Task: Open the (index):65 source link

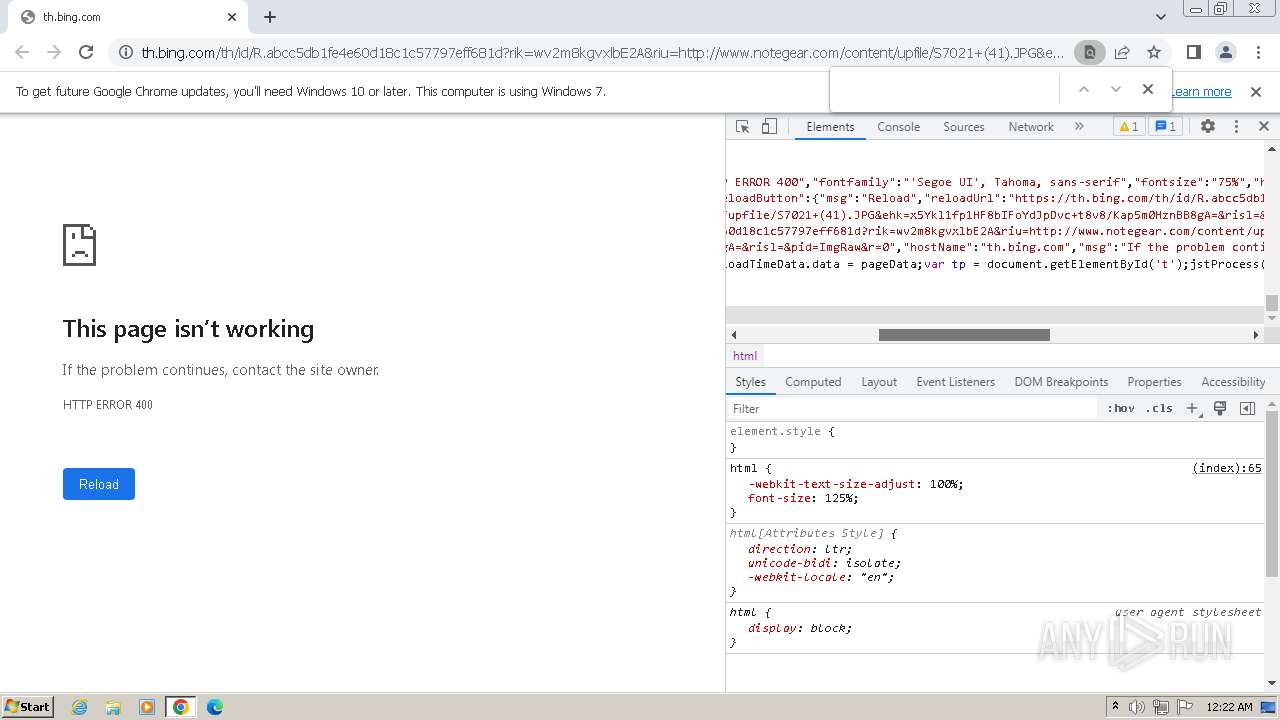Action: tap(1227, 468)
